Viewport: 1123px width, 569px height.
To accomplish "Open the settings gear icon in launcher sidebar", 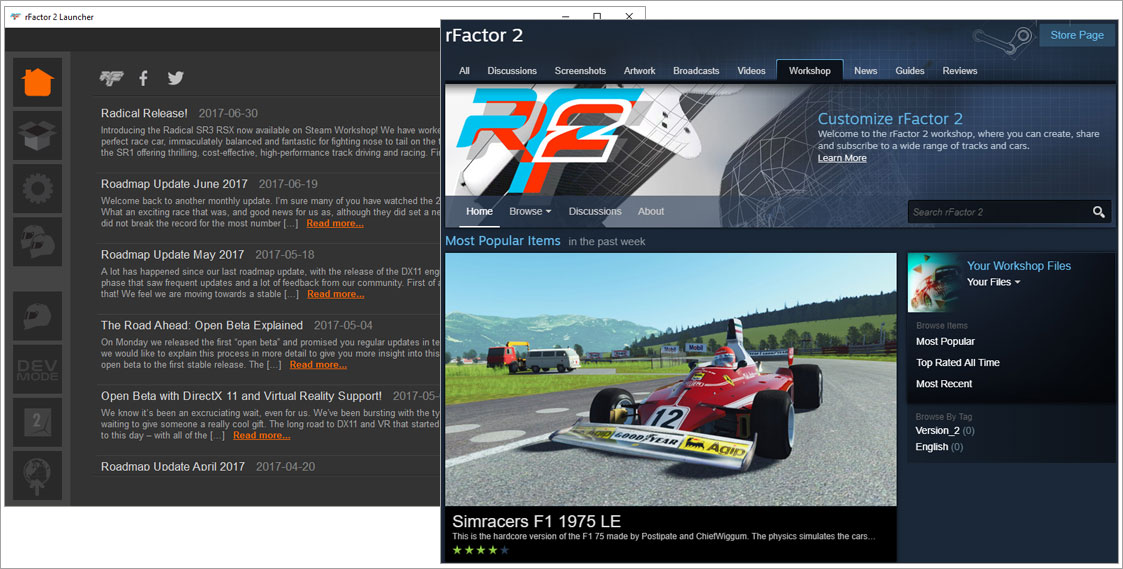I will point(37,188).
